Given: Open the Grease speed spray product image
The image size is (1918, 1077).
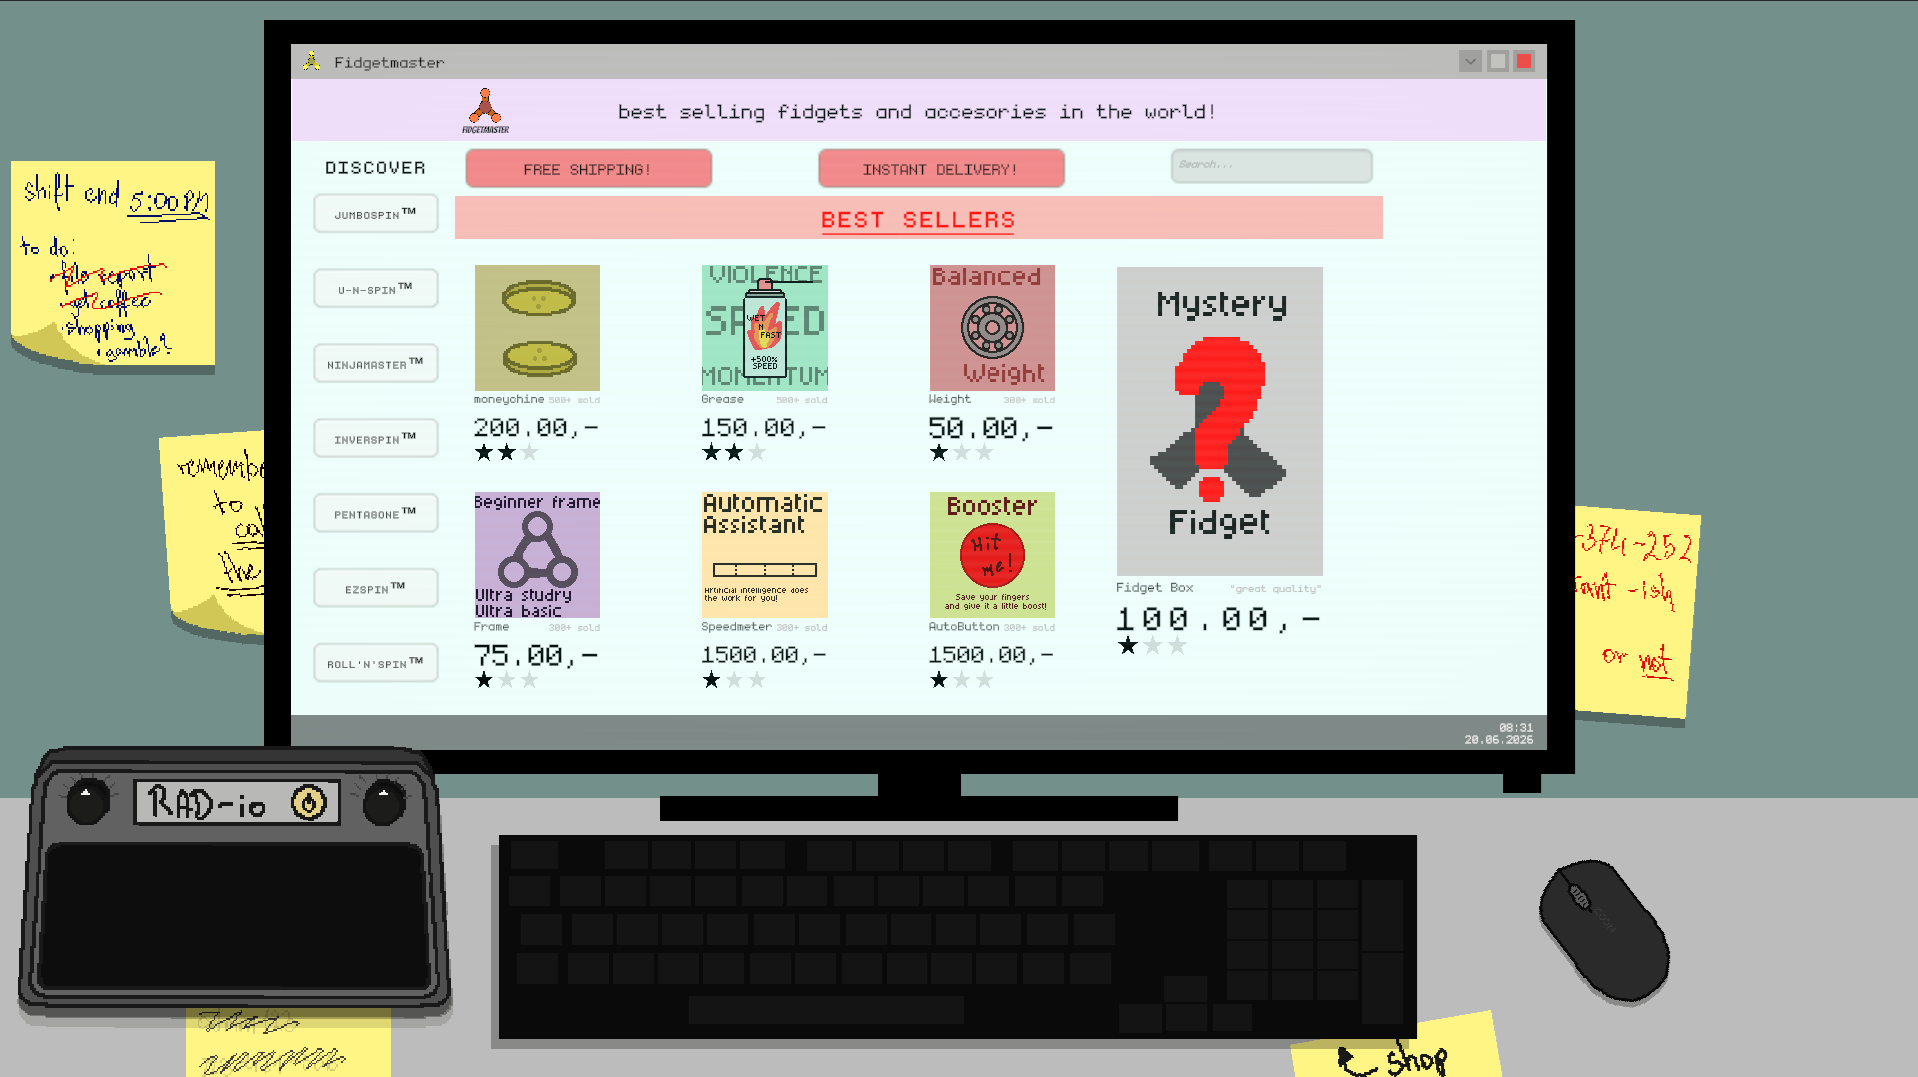Looking at the screenshot, I should point(765,328).
